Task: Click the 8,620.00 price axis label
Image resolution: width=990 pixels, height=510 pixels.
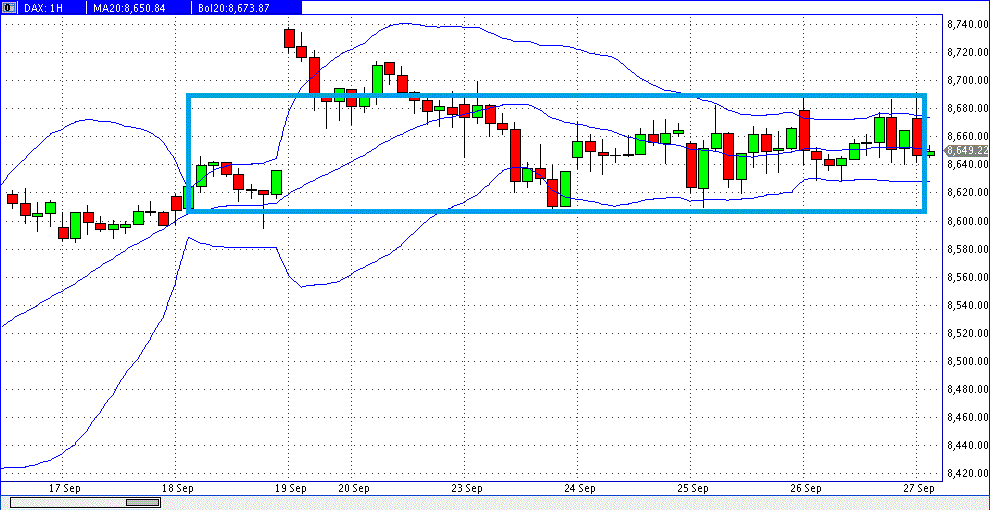Action: point(968,193)
